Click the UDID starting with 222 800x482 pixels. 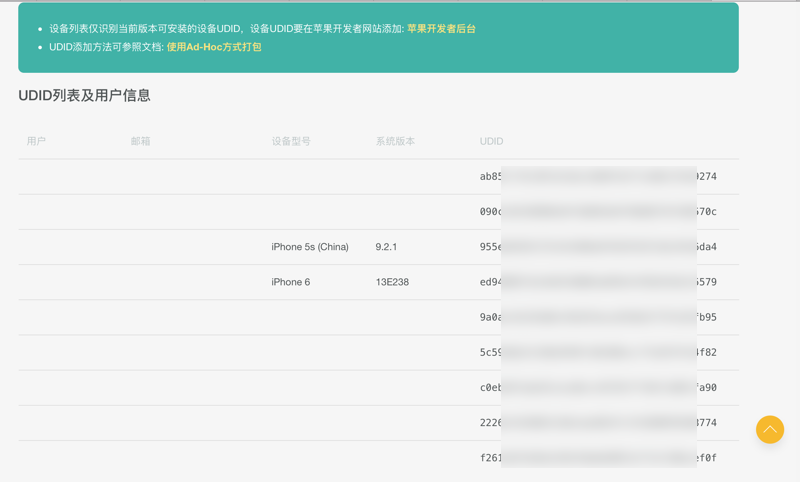pos(598,423)
